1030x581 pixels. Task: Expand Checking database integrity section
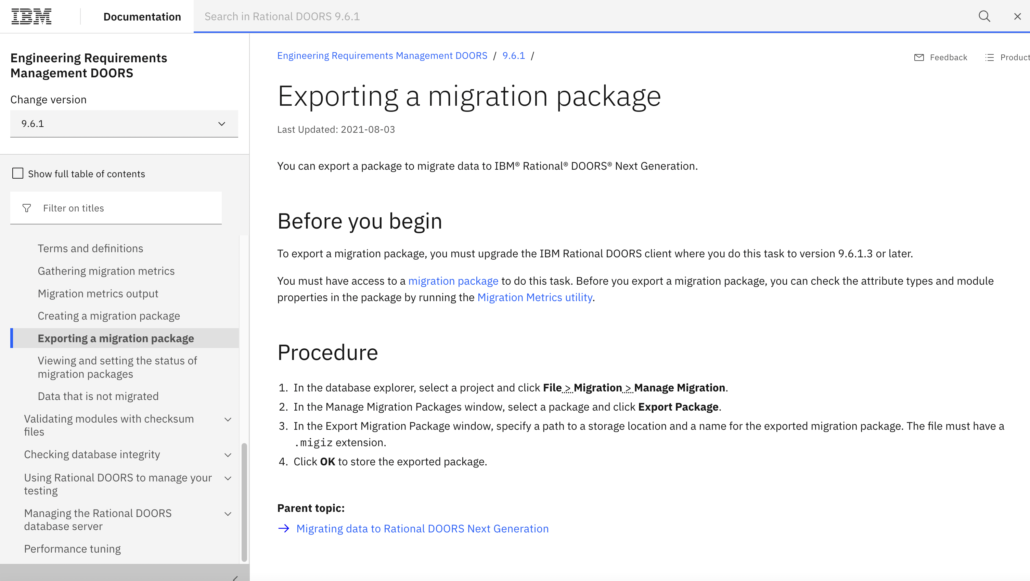(x=228, y=455)
